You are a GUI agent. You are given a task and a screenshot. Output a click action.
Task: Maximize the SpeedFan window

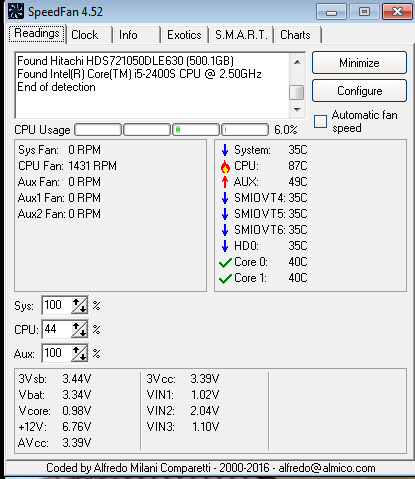pos(364,12)
